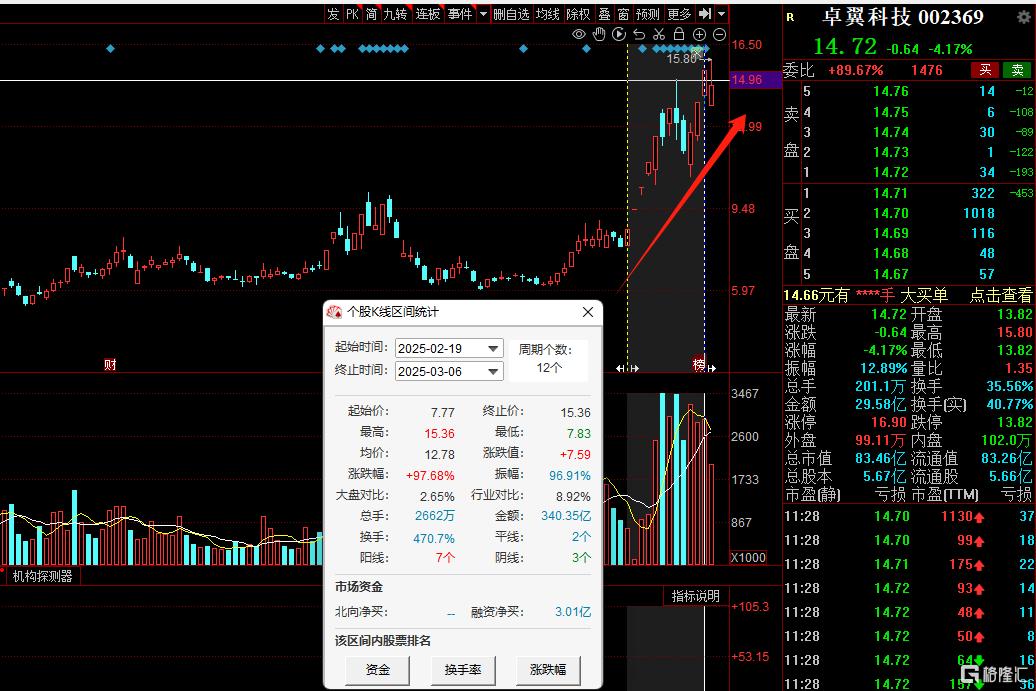Click the 金额 value 340.35亿
The width and height of the screenshot is (1036, 691).
[x=566, y=515]
